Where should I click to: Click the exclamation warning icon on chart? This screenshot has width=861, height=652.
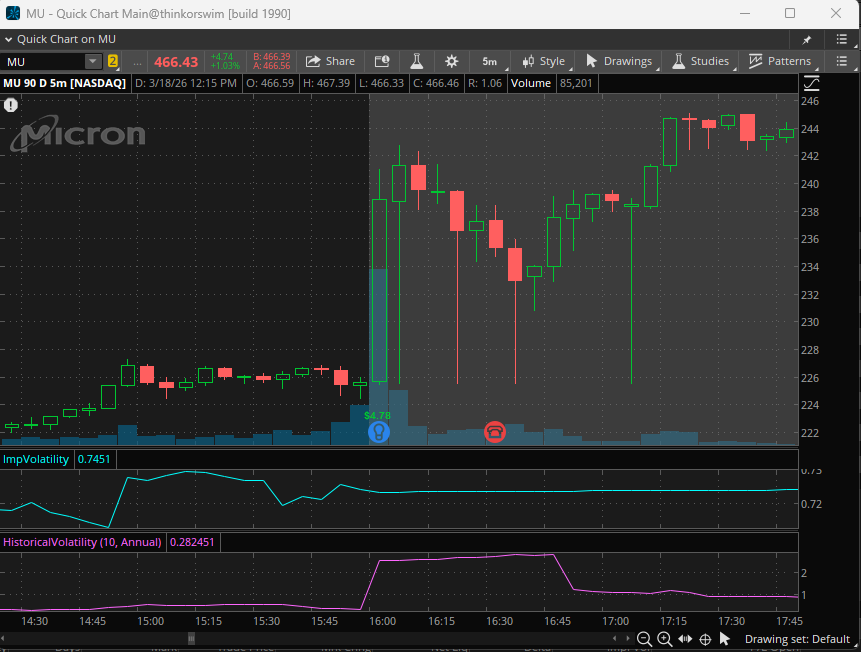(x=11, y=105)
